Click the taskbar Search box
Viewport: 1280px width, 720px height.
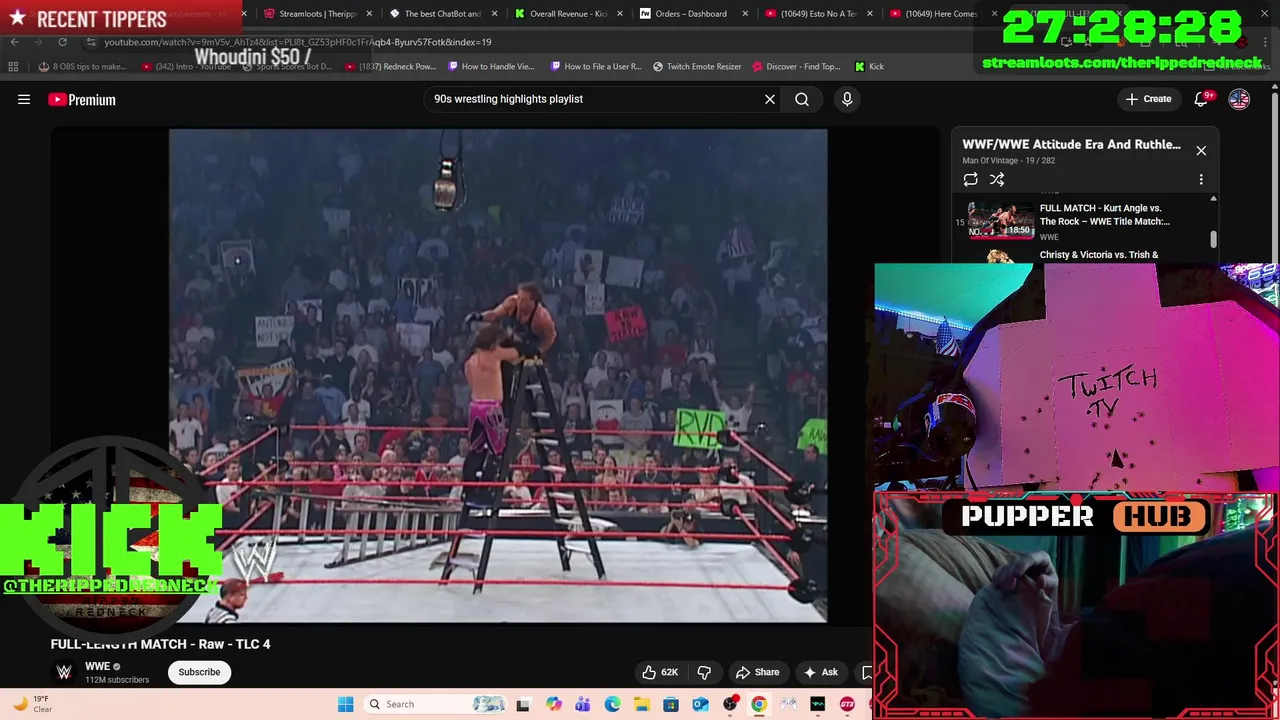[x=434, y=704]
